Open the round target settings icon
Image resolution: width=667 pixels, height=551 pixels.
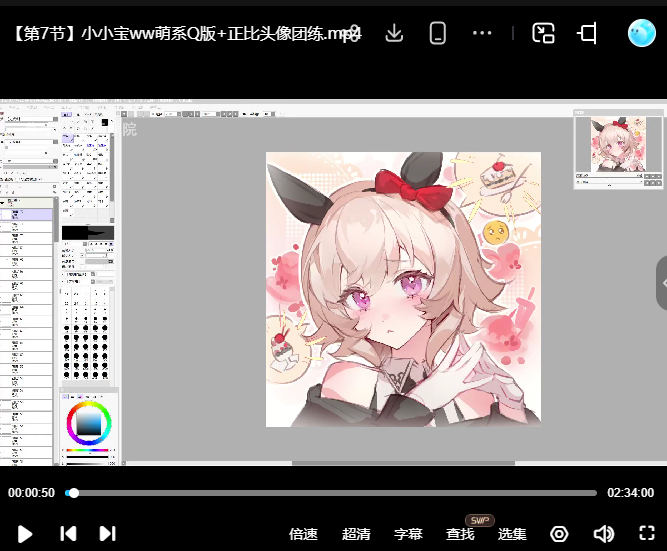pyautogui.click(x=559, y=534)
